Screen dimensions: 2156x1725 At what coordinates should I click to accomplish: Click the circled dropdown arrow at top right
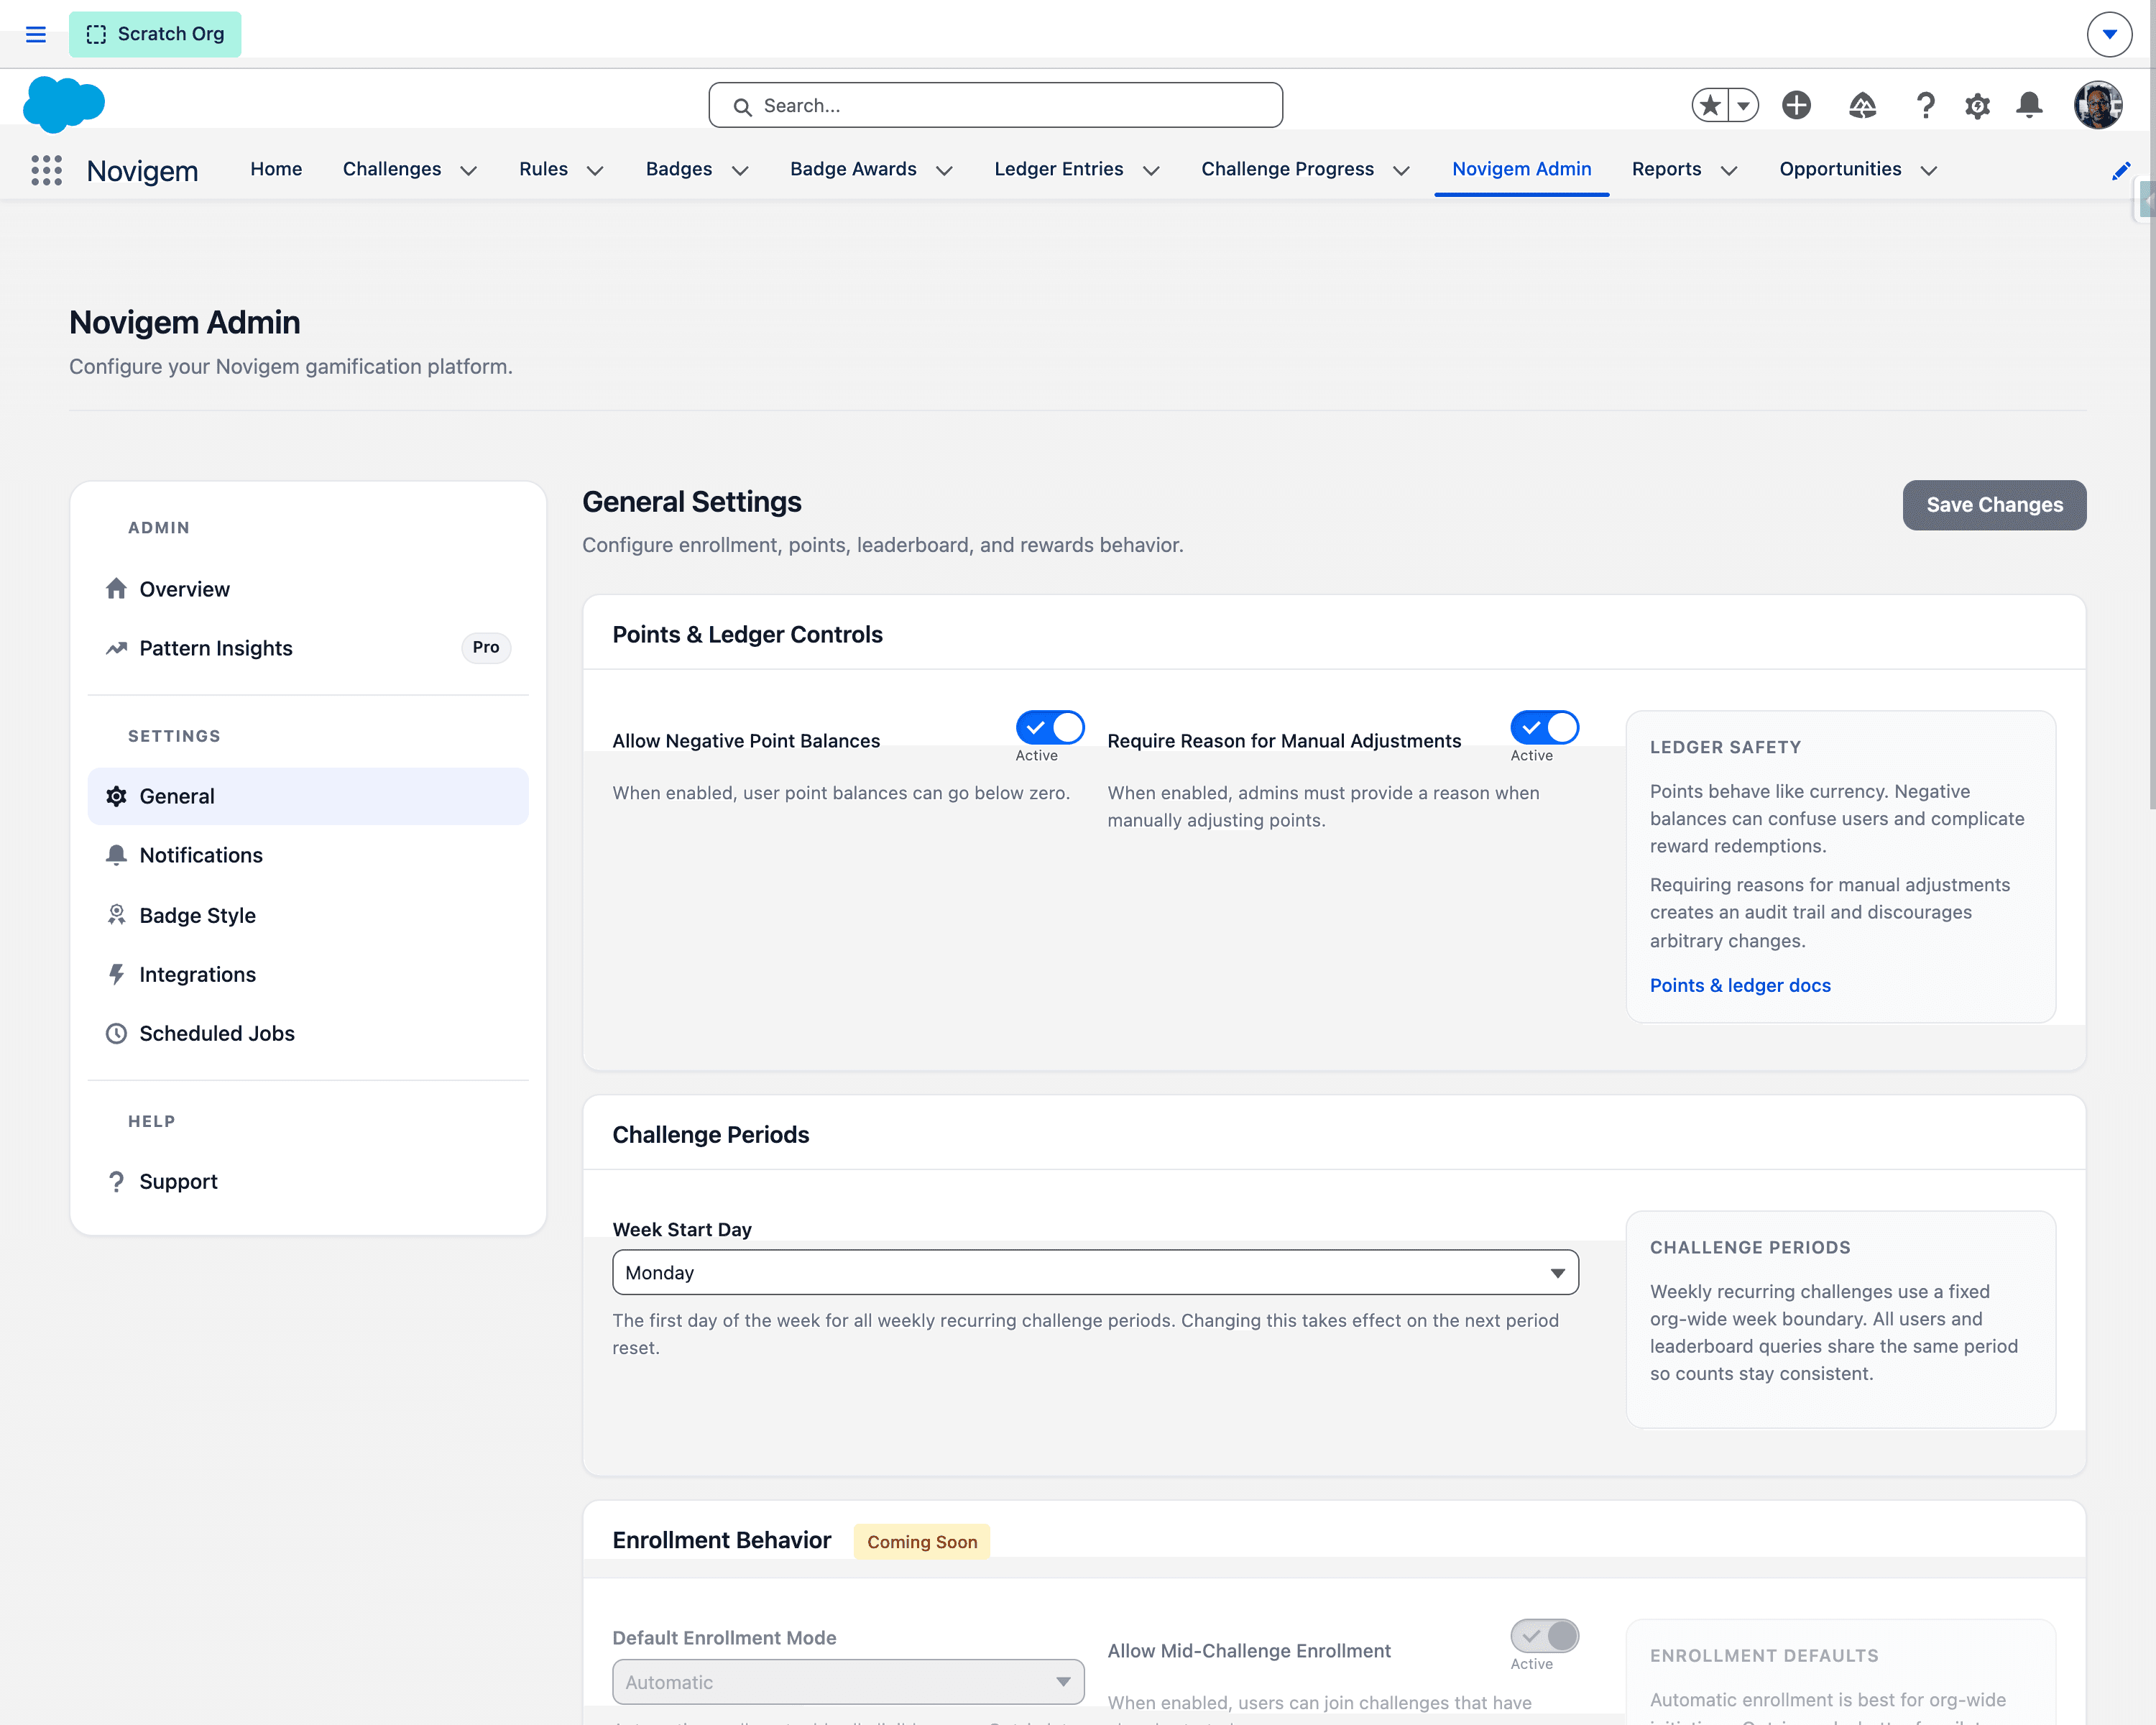coord(2109,34)
